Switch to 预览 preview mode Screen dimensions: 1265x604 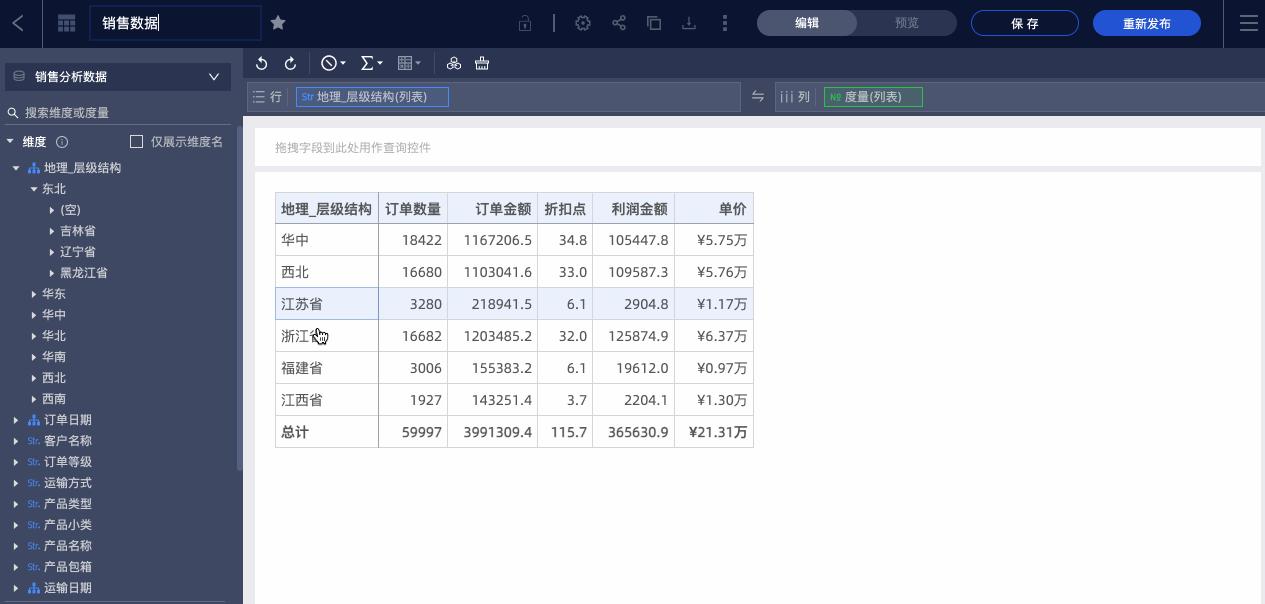point(906,22)
